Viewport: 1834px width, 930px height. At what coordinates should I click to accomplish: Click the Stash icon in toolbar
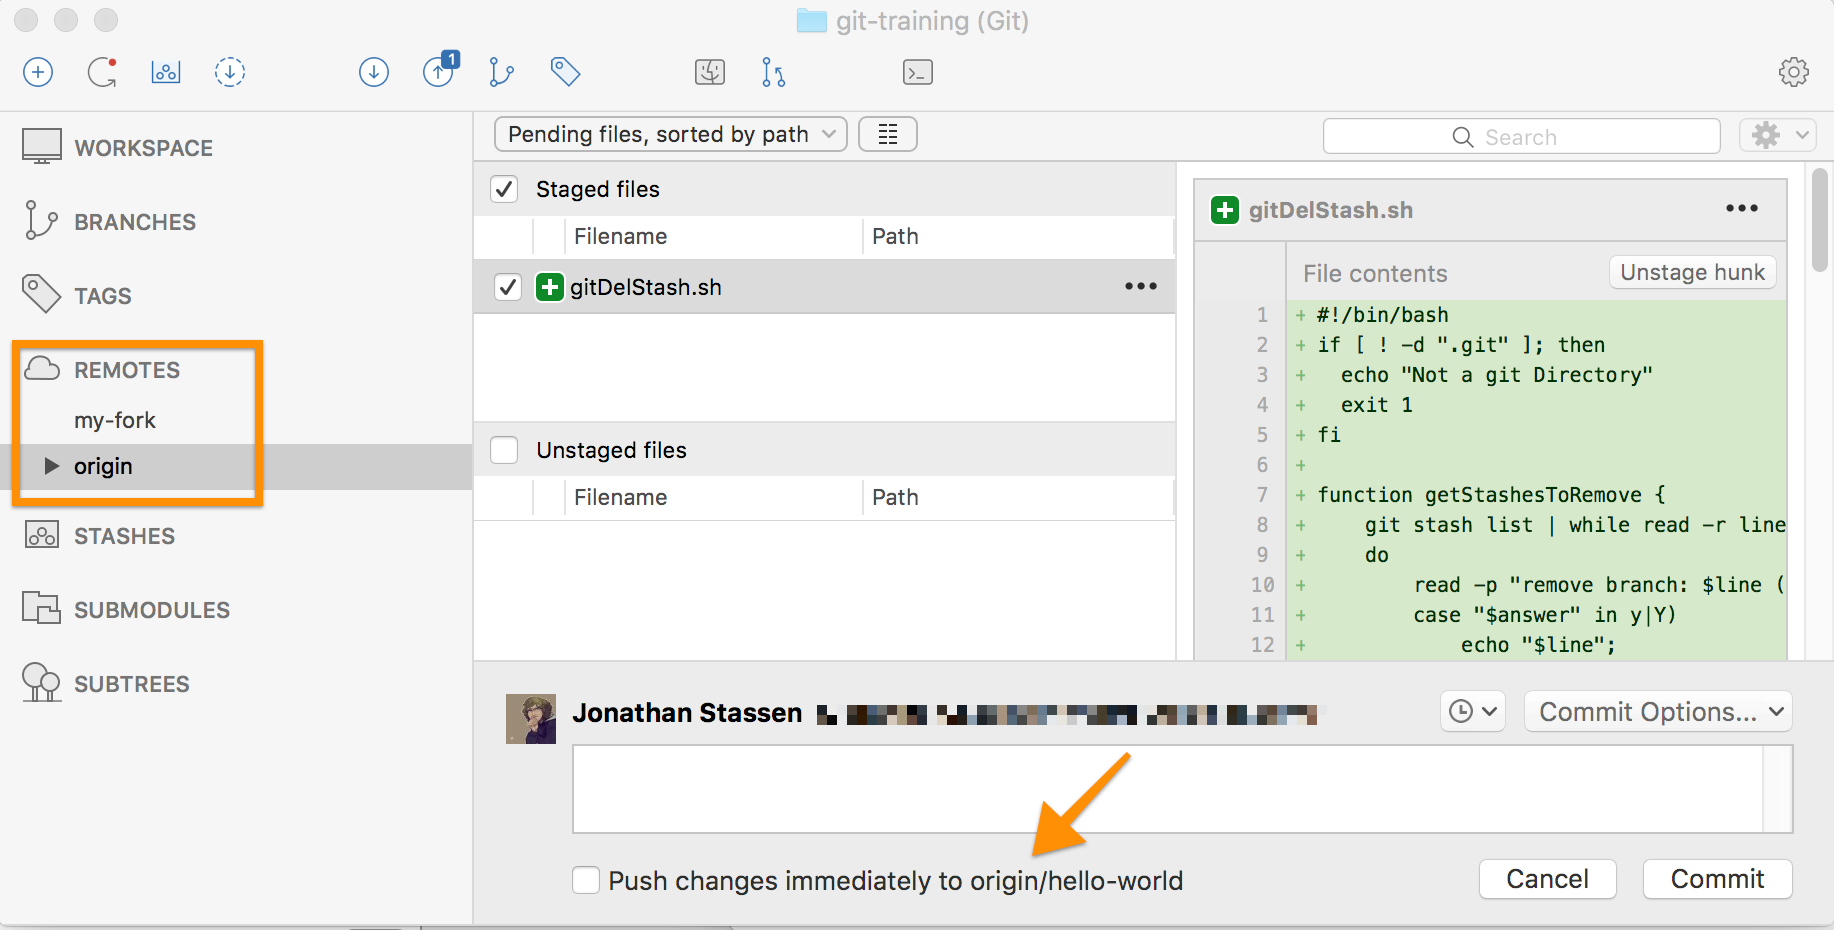[x=166, y=72]
